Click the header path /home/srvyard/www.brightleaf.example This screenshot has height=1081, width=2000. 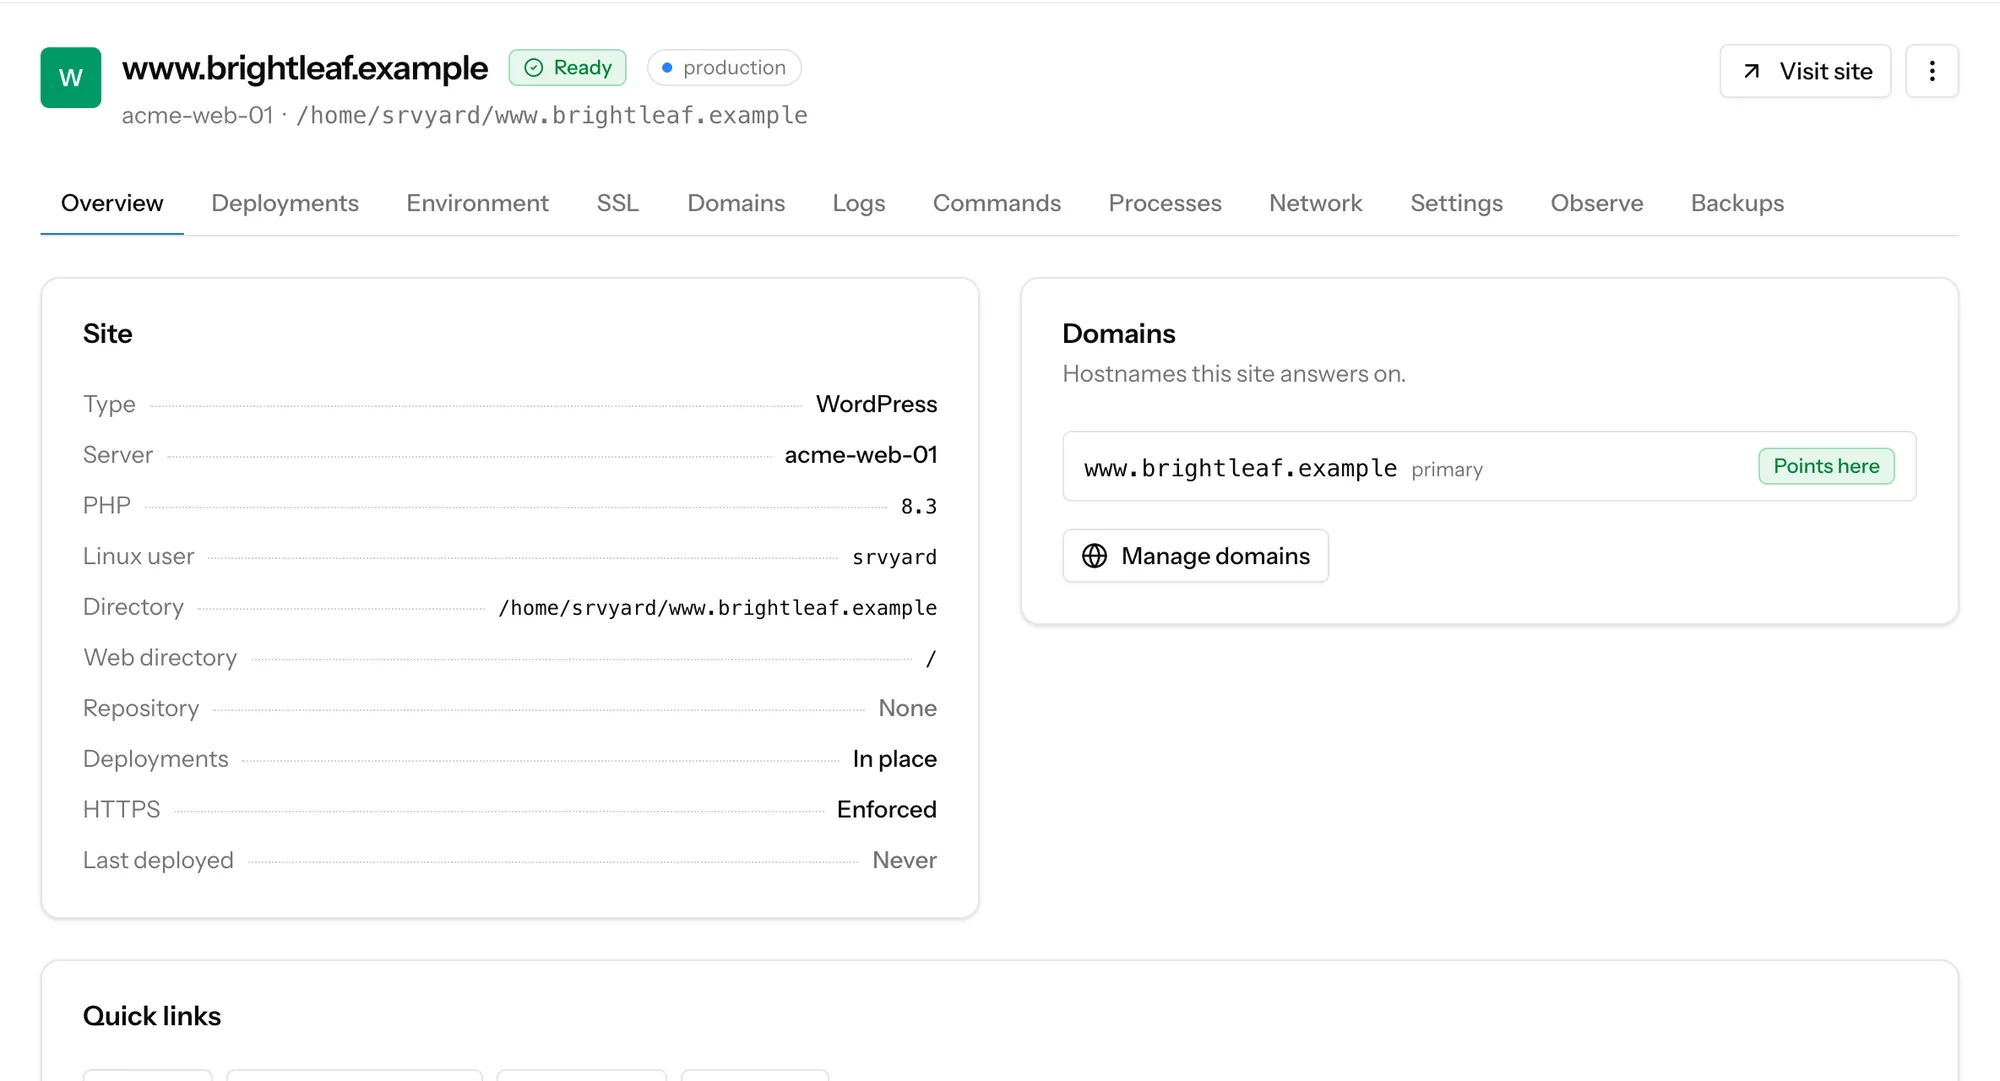click(552, 115)
